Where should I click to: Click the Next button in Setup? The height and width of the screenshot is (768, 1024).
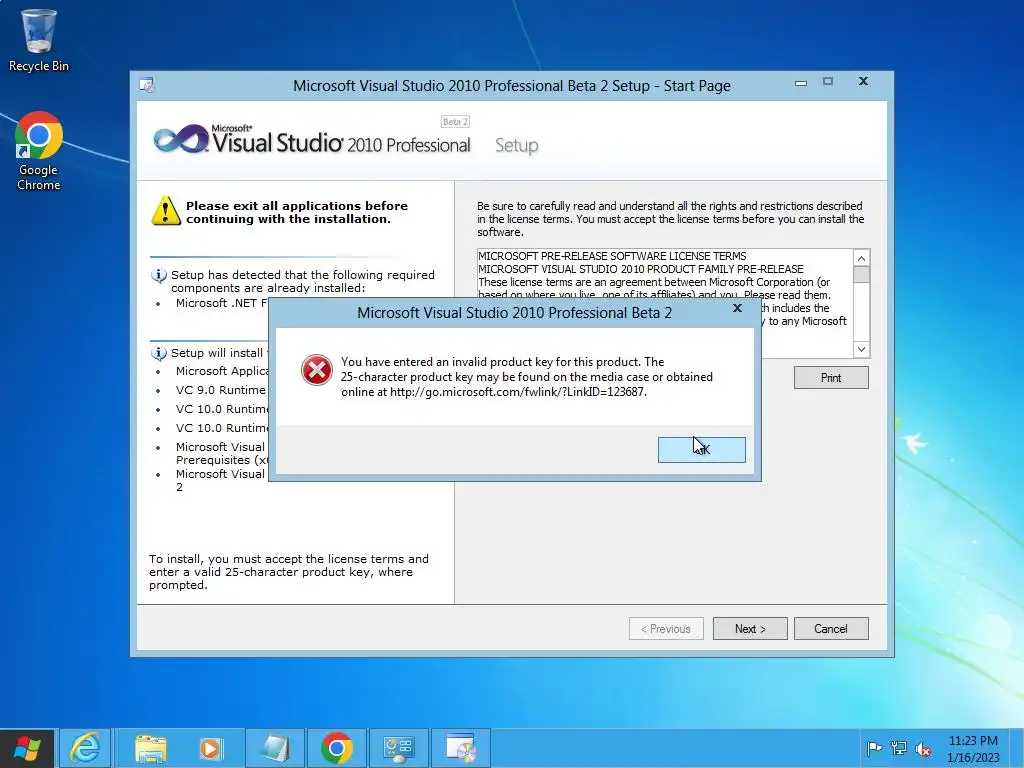point(750,629)
